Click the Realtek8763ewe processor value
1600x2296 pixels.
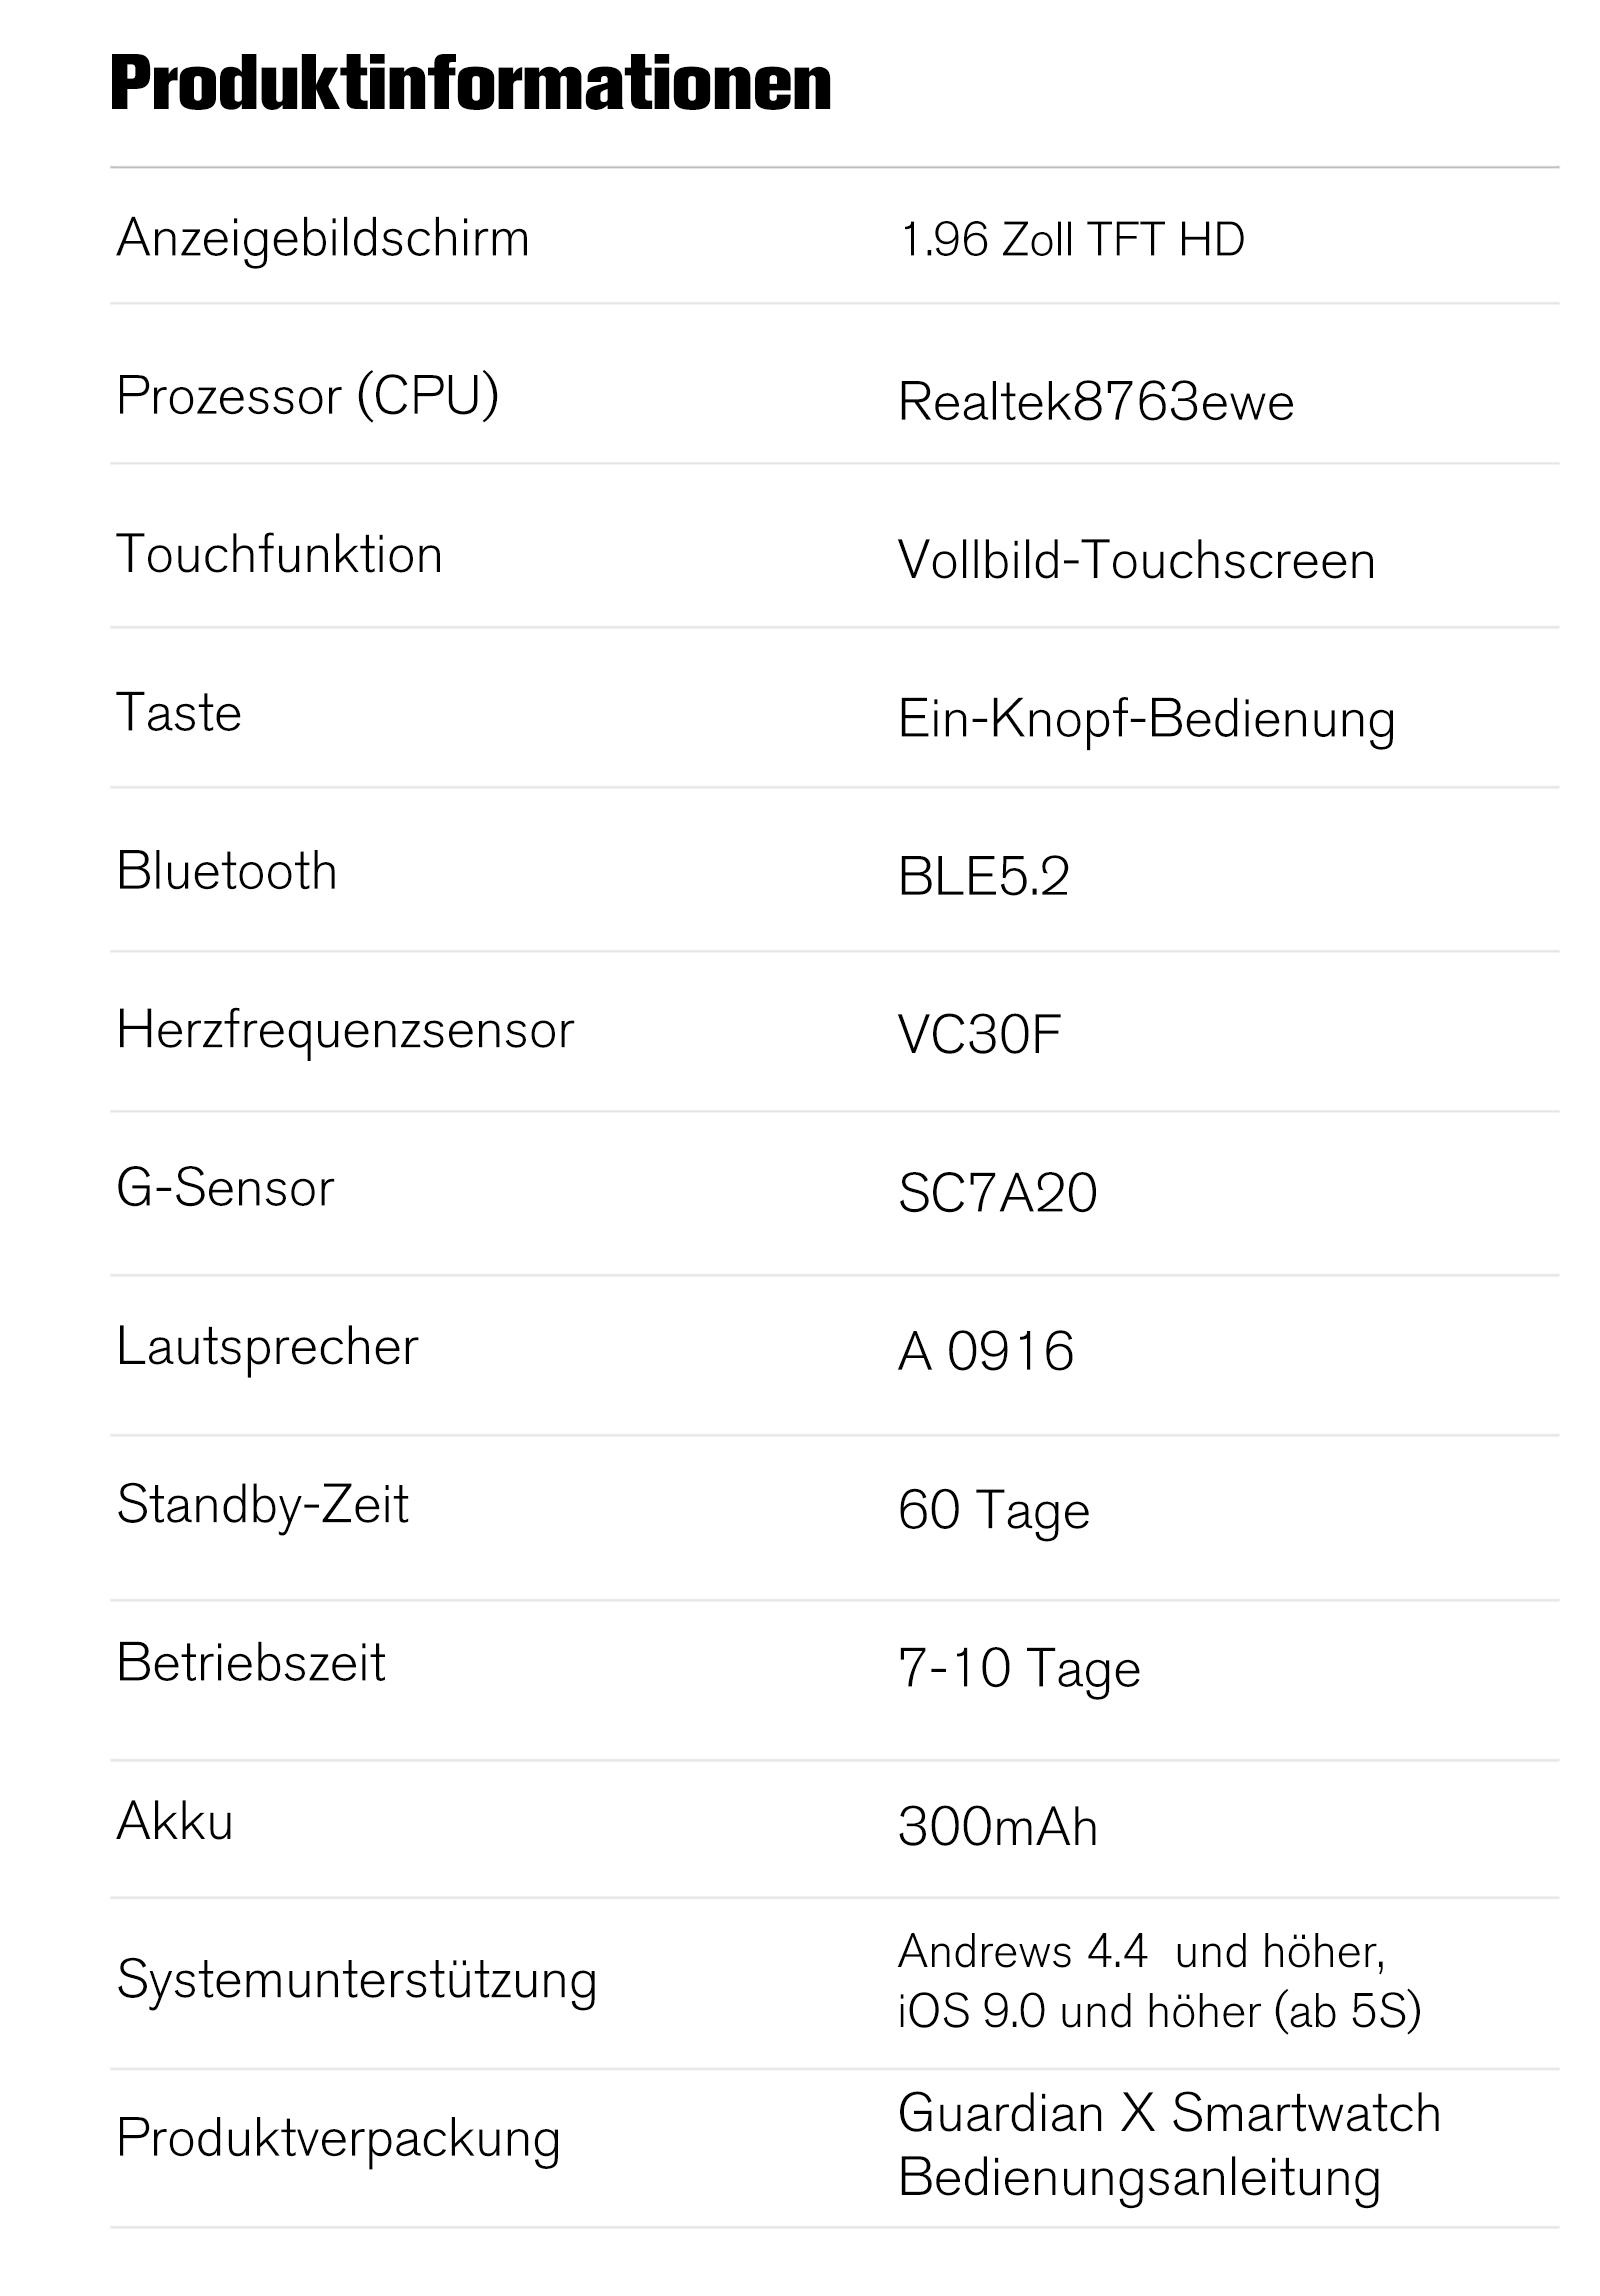(1096, 402)
